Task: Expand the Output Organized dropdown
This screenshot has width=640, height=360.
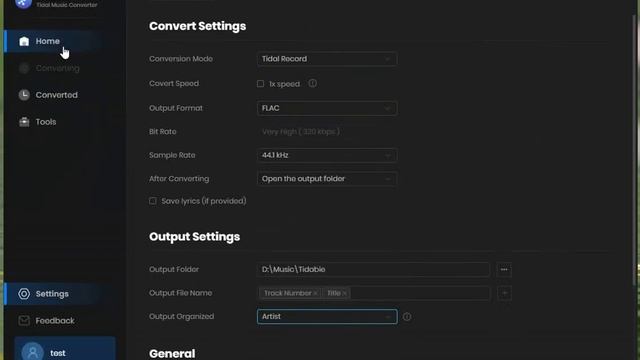Action: [327, 316]
